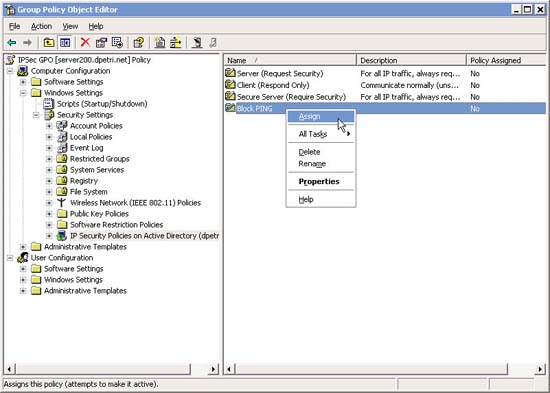550x393 pixels.
Task: Expand Software Settings under Computer Configuration
Action: click(23, 82)
